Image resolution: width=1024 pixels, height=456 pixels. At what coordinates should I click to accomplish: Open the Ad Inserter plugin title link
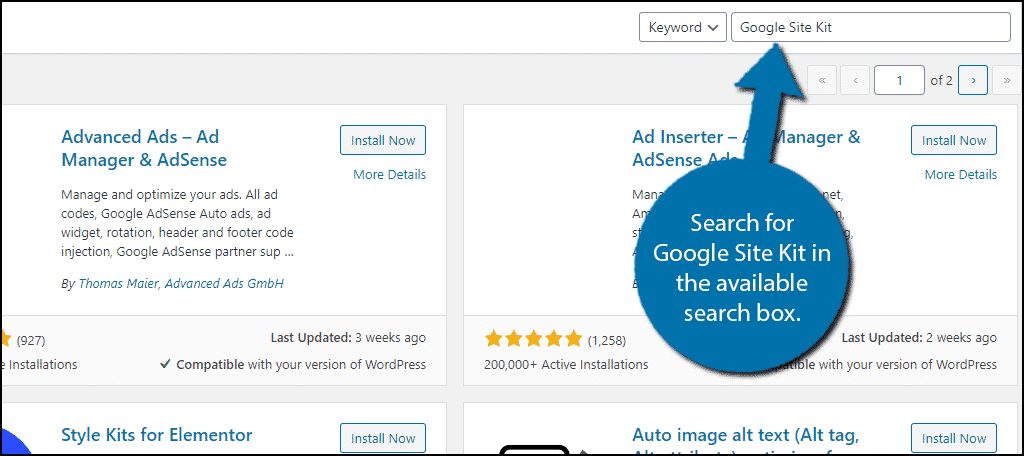[746, 148]
